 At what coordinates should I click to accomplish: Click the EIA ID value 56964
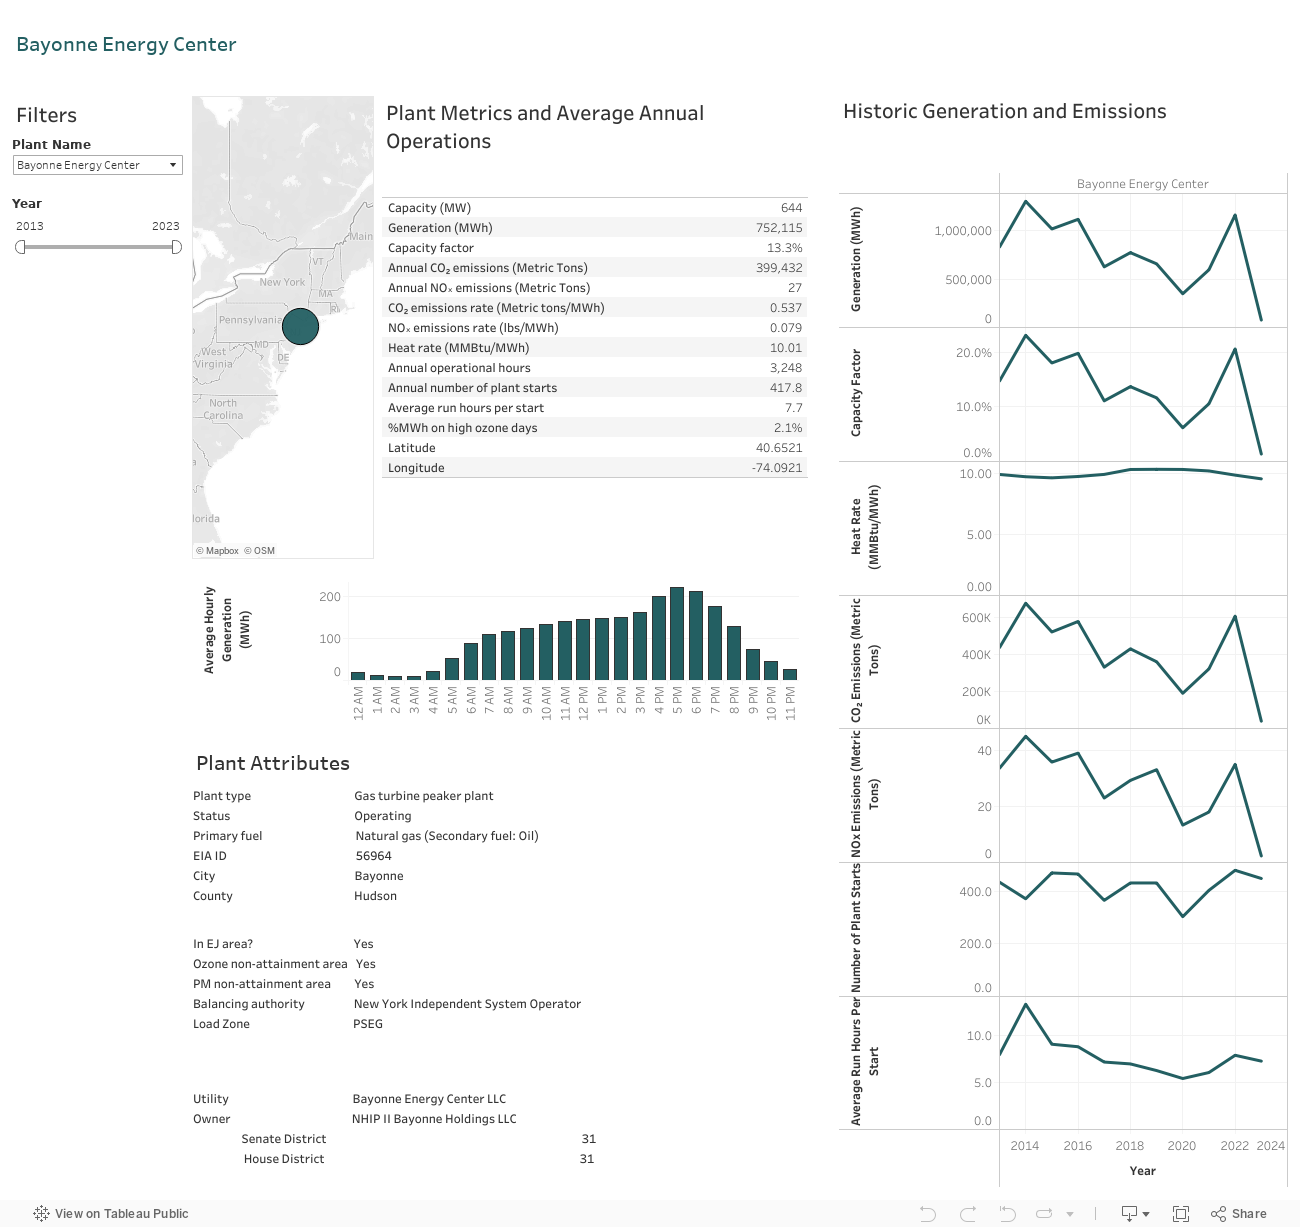[374, 856]
